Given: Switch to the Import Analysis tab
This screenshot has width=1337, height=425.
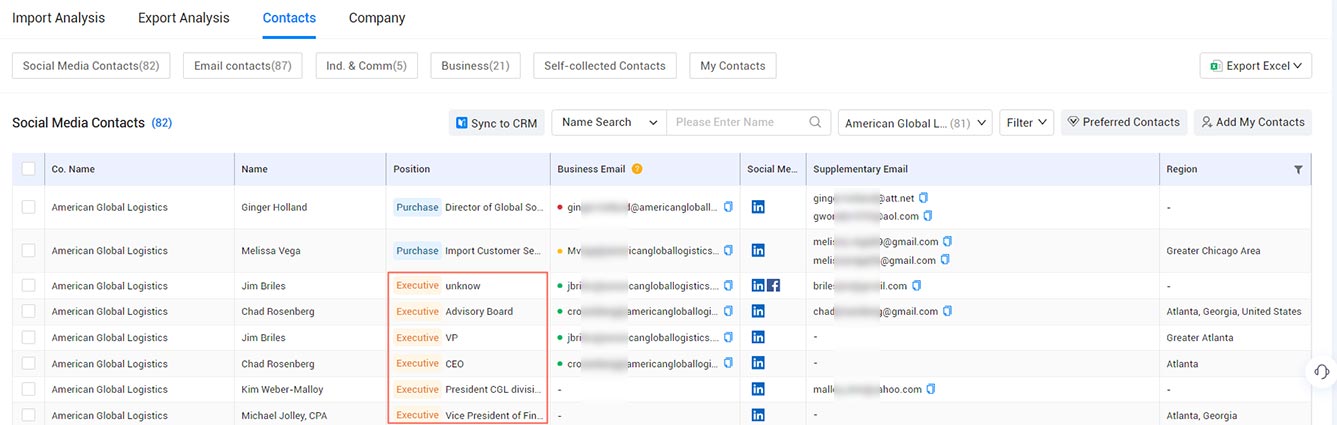Looking at the screenshot, I should click(x=58, y=18).
